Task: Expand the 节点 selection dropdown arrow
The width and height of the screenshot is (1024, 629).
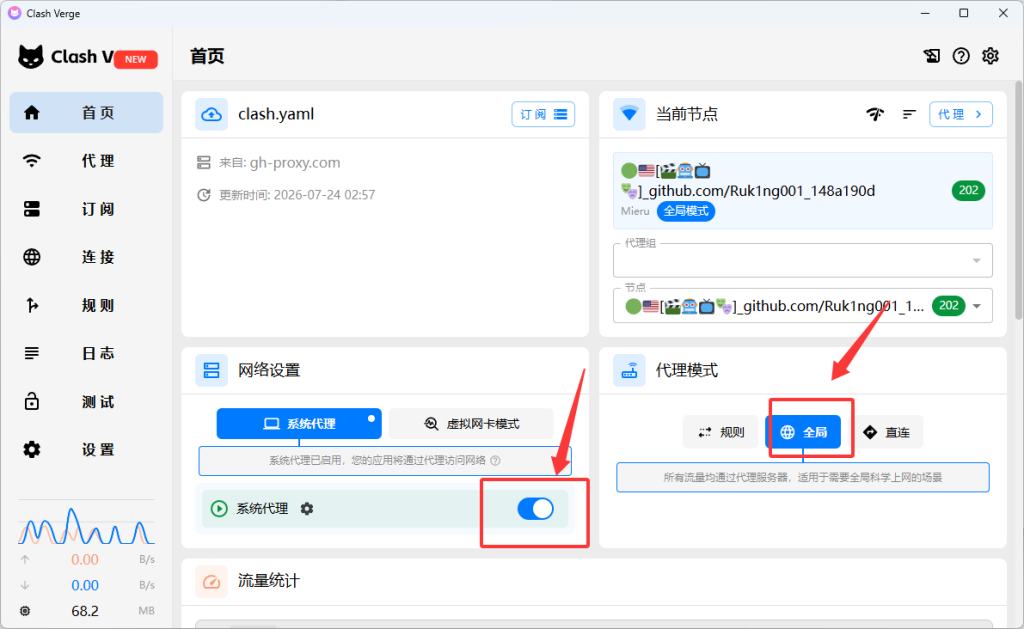Action: point(977,306)
